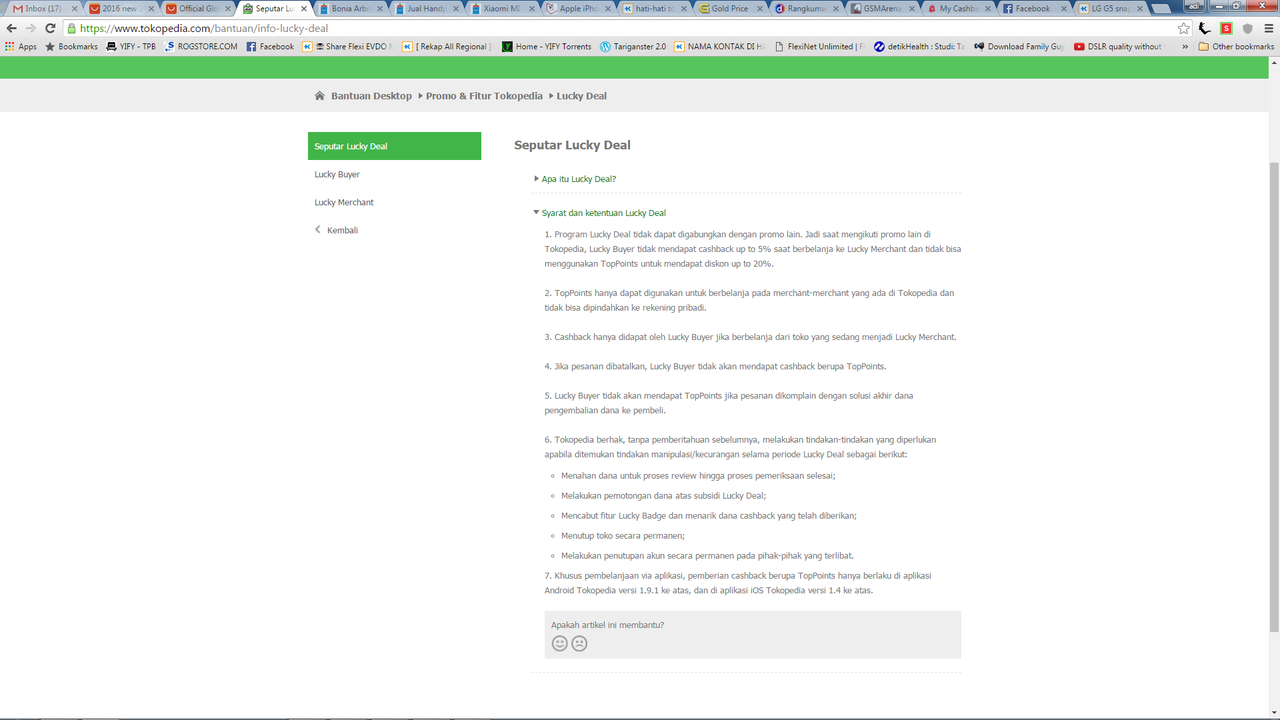Open the NAMA KONTAK DI HA bookmark
This screenshot has height=720, width=1280.
719,46
